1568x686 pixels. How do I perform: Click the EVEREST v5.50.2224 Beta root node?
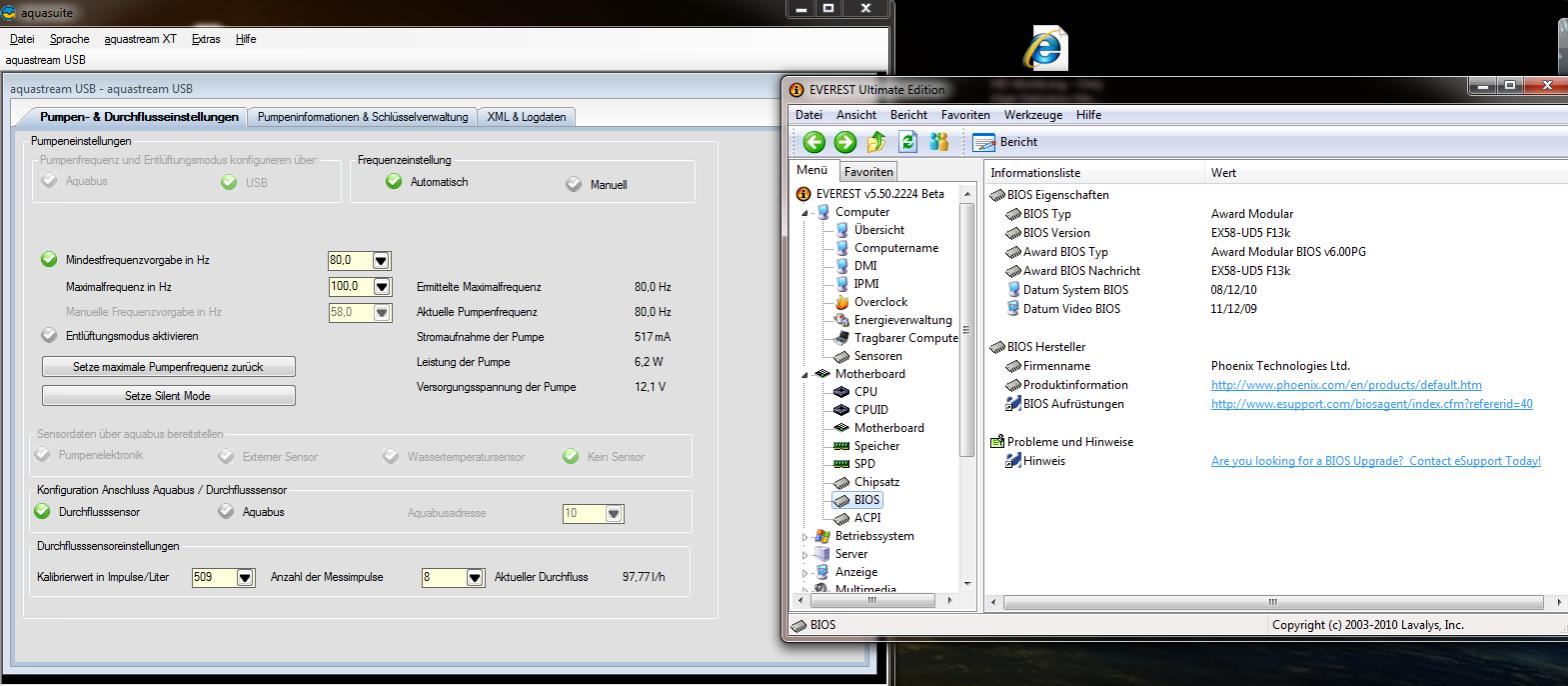tap(879, 194)
